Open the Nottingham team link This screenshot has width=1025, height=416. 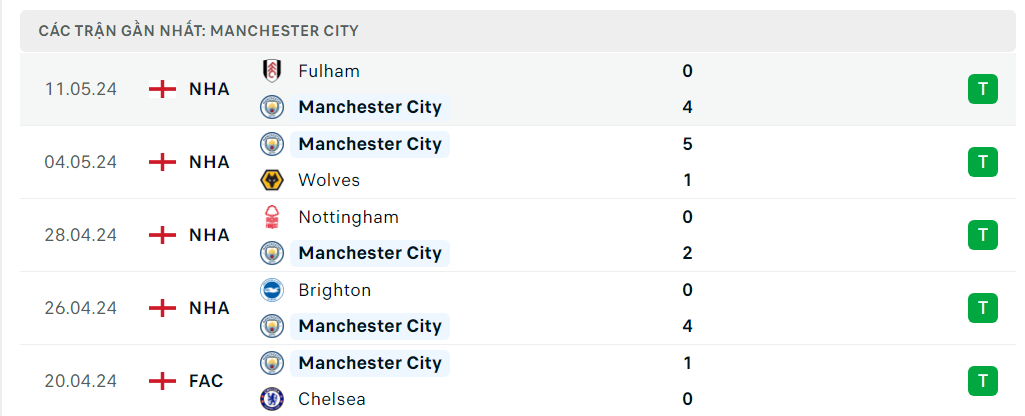tap(348, 217)
